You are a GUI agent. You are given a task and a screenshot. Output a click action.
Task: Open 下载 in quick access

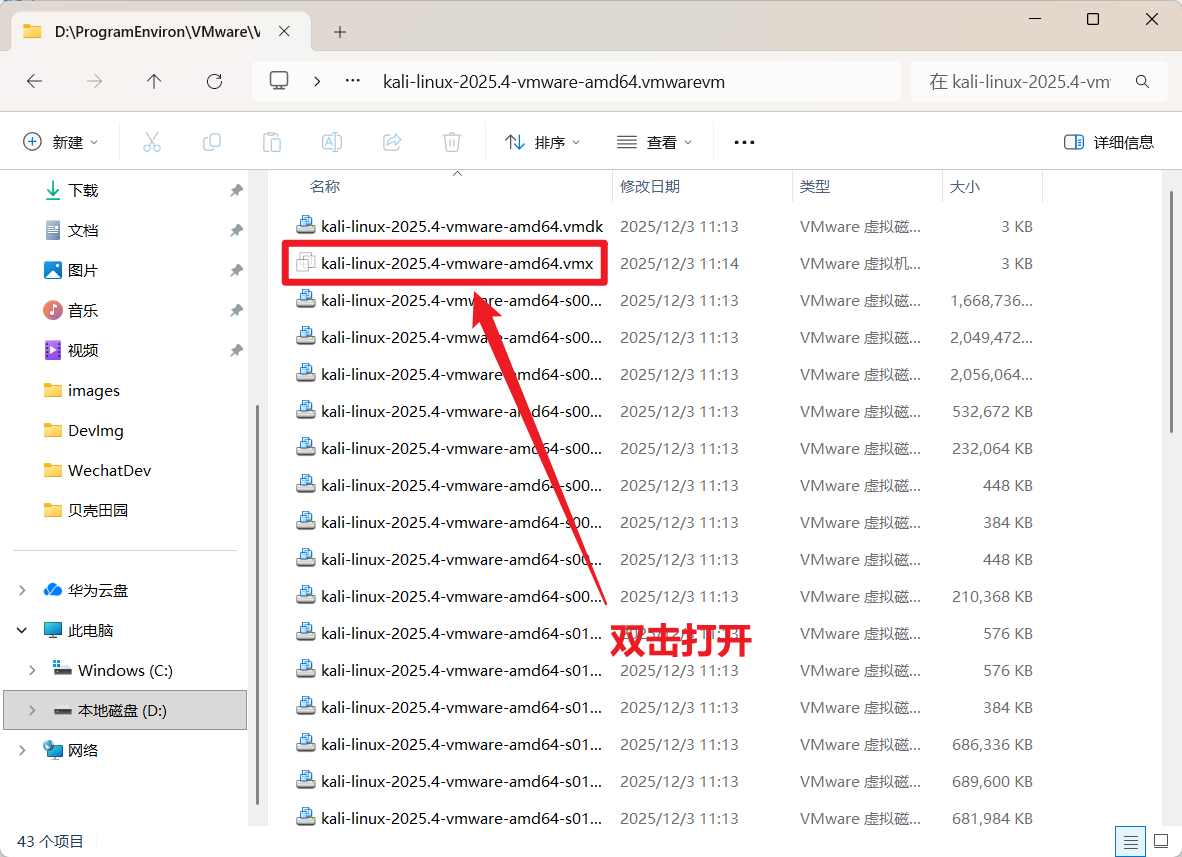pos(83,190)
